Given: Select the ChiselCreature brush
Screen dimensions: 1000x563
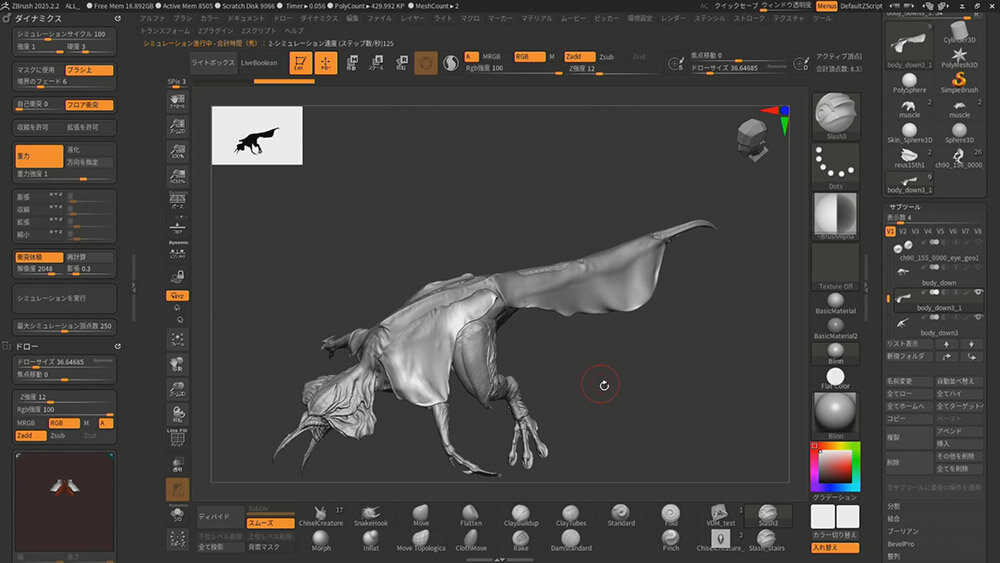Looking at the screenshot, I should 321,516.
